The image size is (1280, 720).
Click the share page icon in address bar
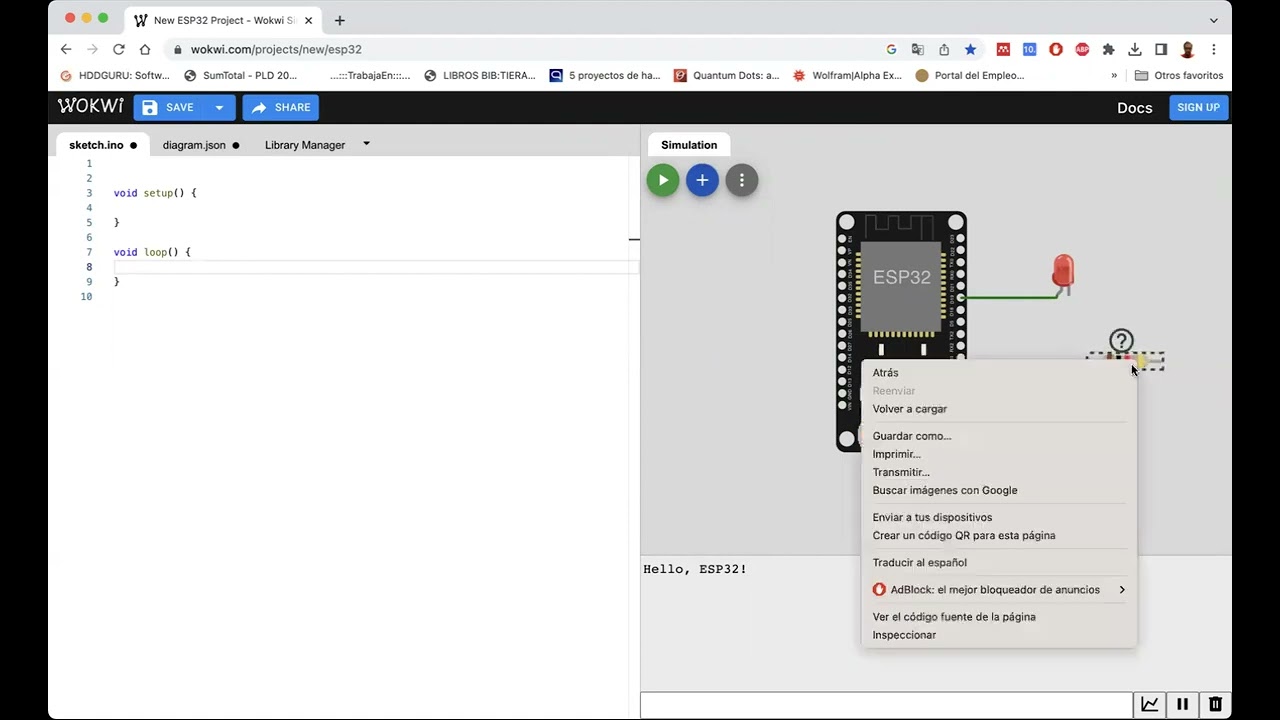click(x=944, y=49)
